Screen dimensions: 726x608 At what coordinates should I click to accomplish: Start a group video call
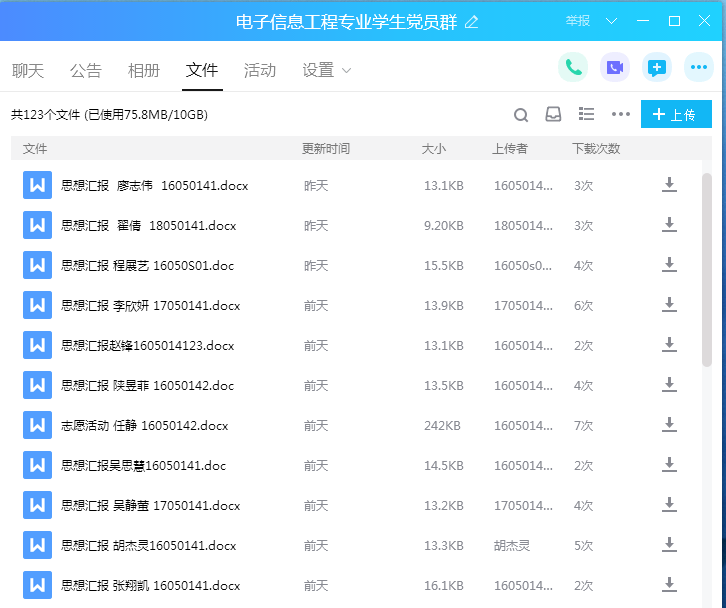coord(615,68)
